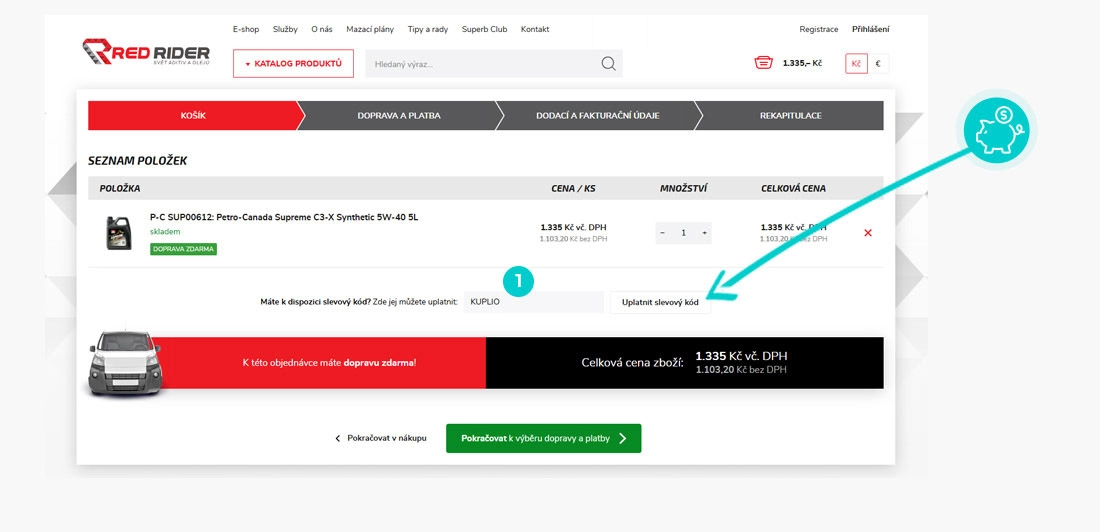This screenshot has width=1100, height=532.
Task: Switch currency to Kč
Action: point(856,64)
